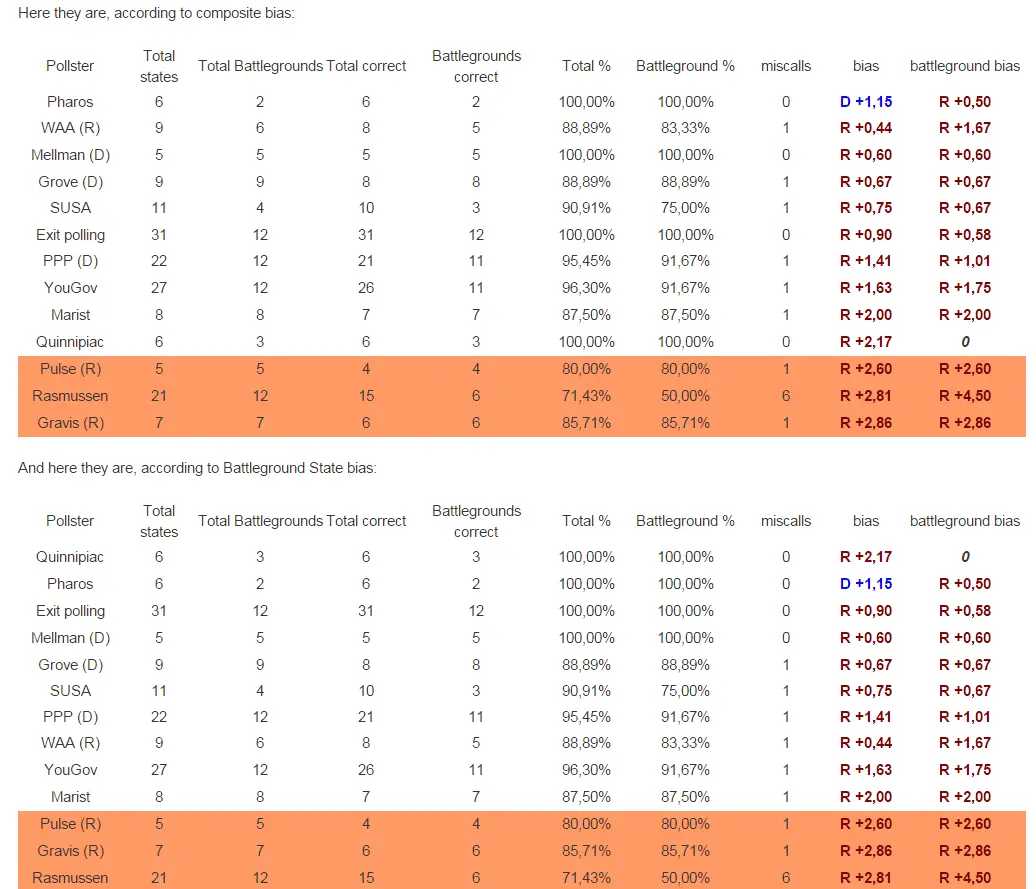Click the 'according to Battleground State bias' heading text
Viewport: 1036px width, 889px height.
click(x=197, y=468)
